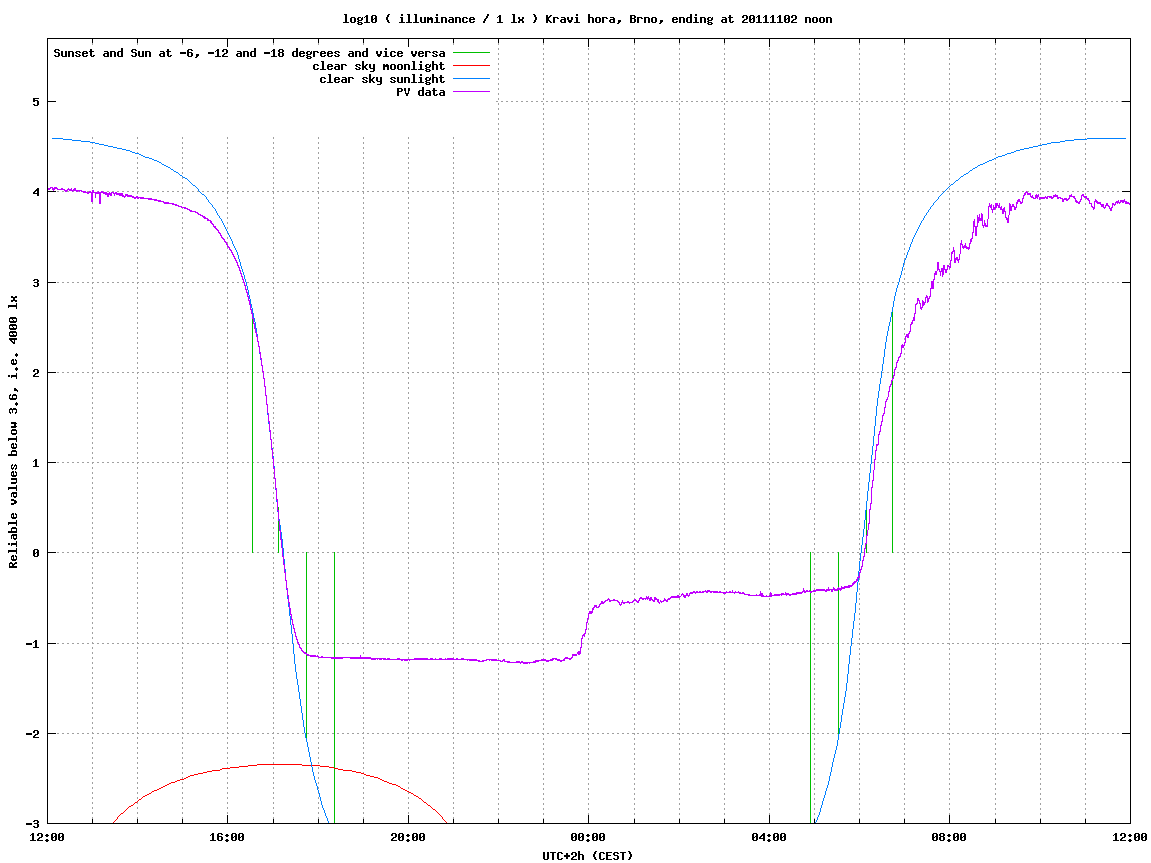Click the purple PV data legend line sample
This screenshot has height=863, width=1151.
click(x=471, y=92)
